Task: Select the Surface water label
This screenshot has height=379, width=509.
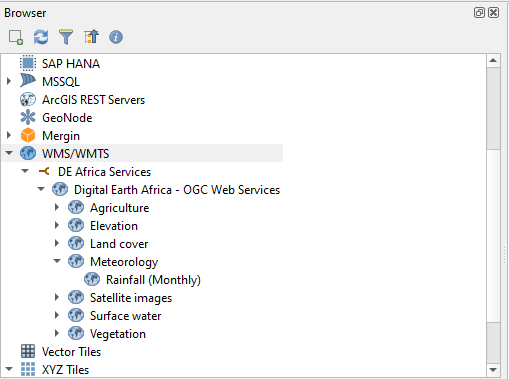Action: point(125,316)
